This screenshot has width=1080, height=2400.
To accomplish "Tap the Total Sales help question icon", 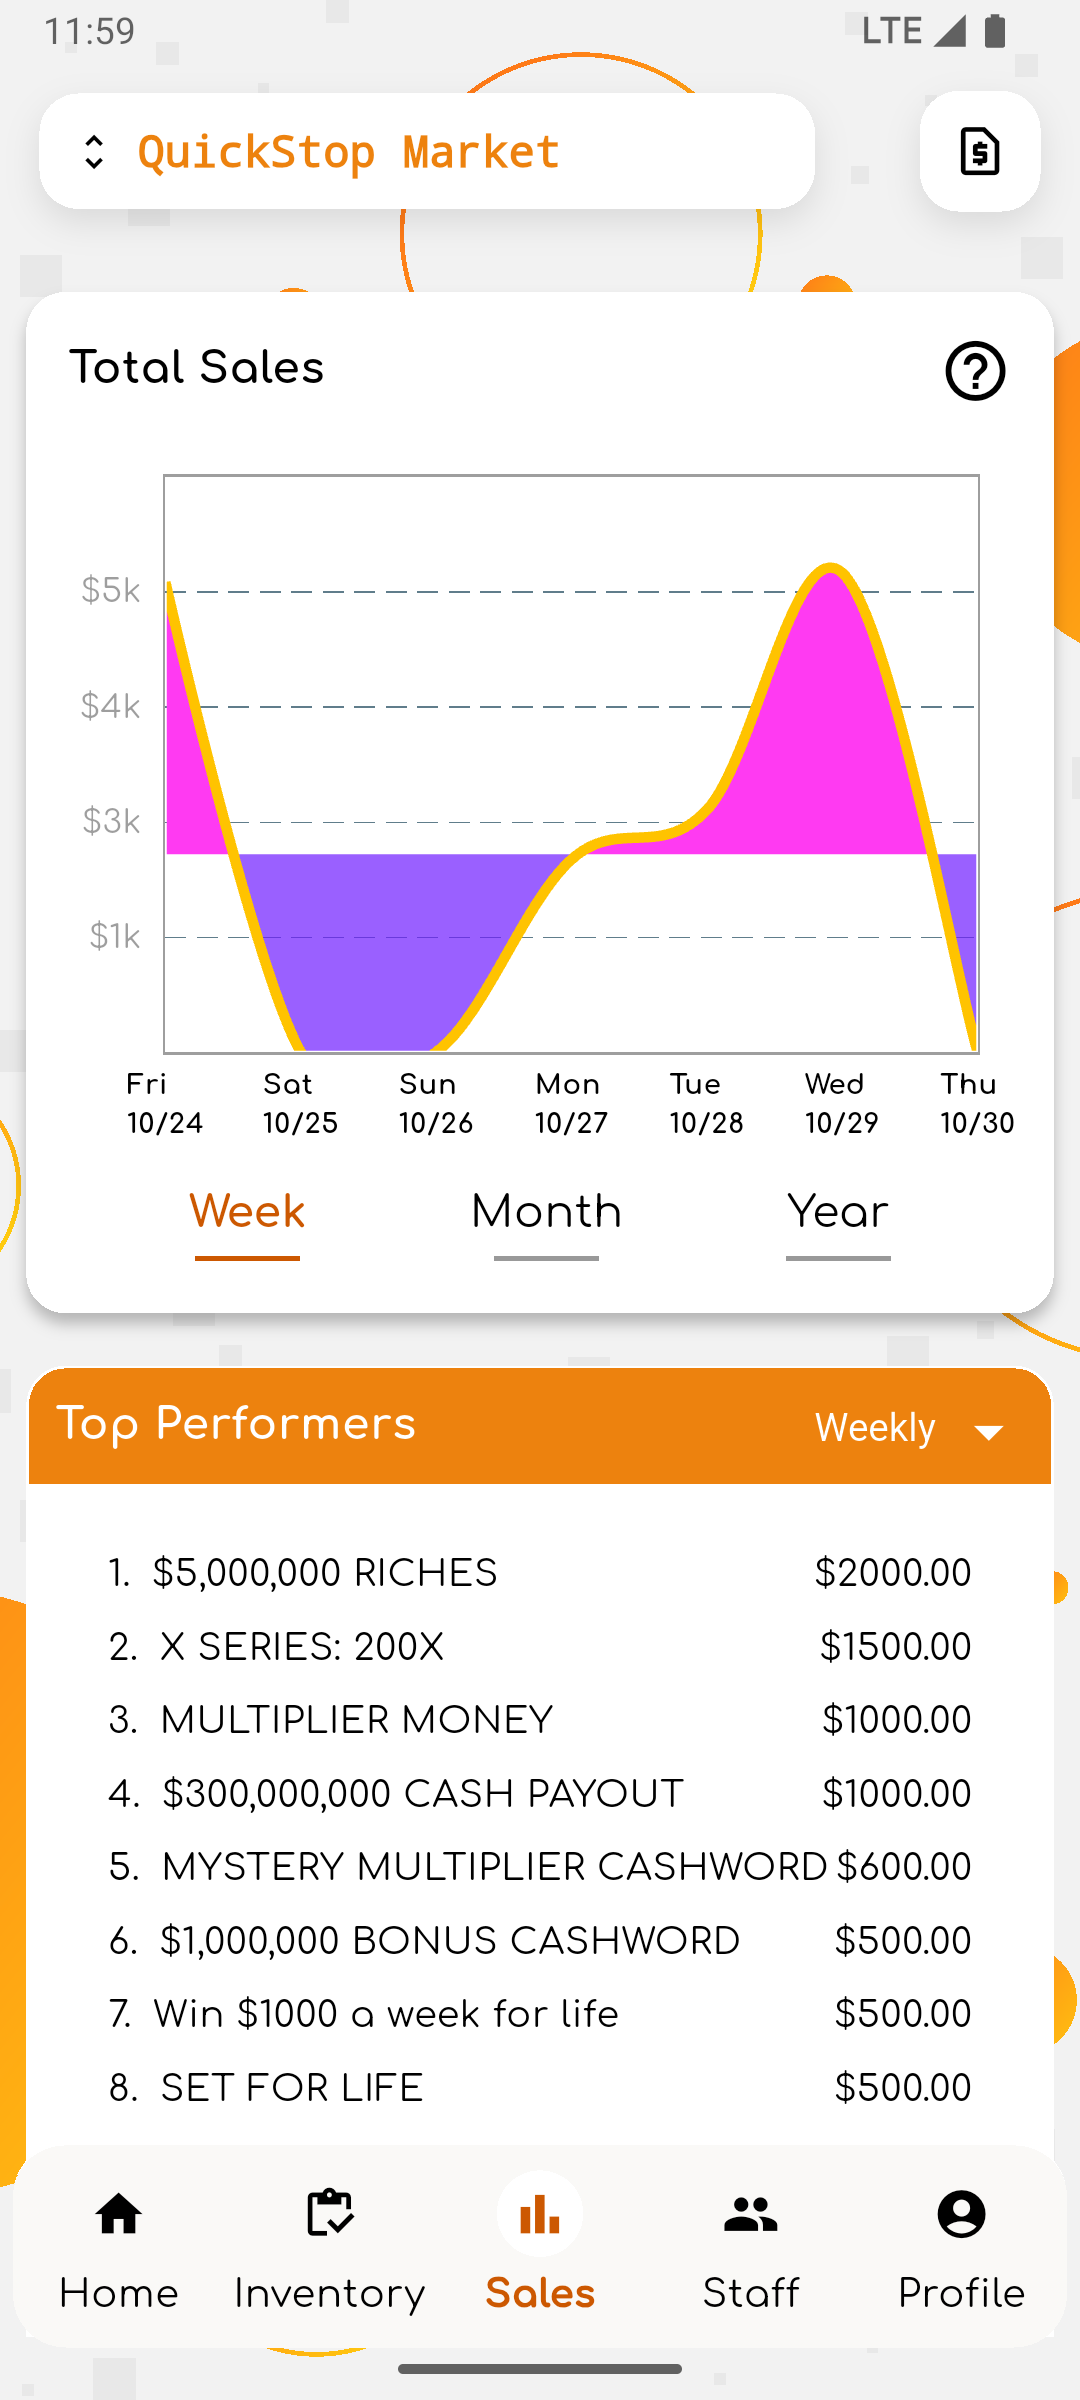I will 975,371.
